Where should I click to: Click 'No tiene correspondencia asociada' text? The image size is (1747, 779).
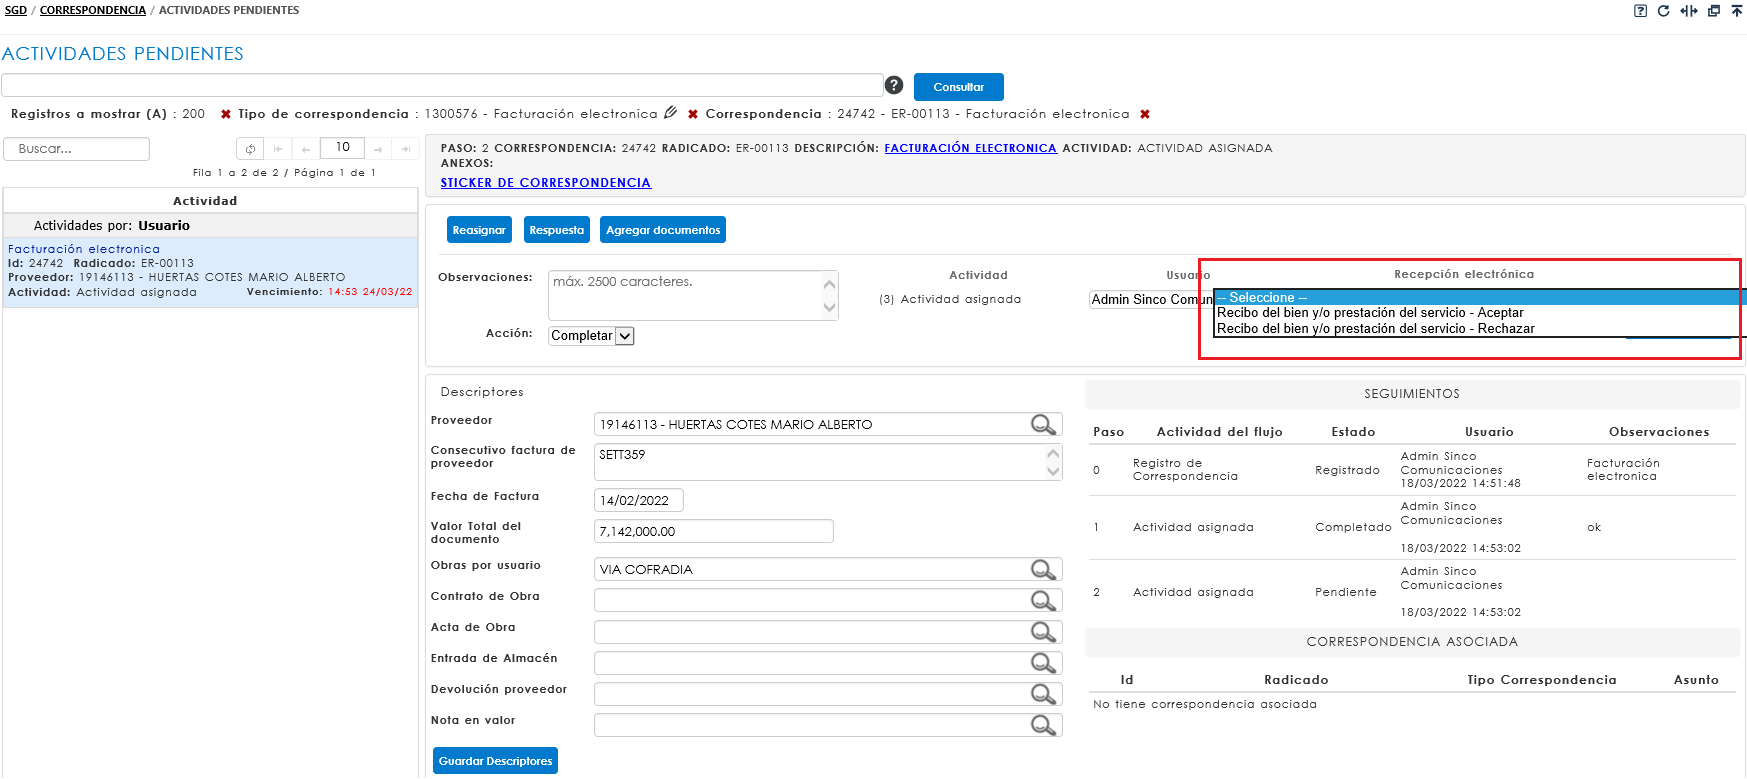[x=1204, y=704]
